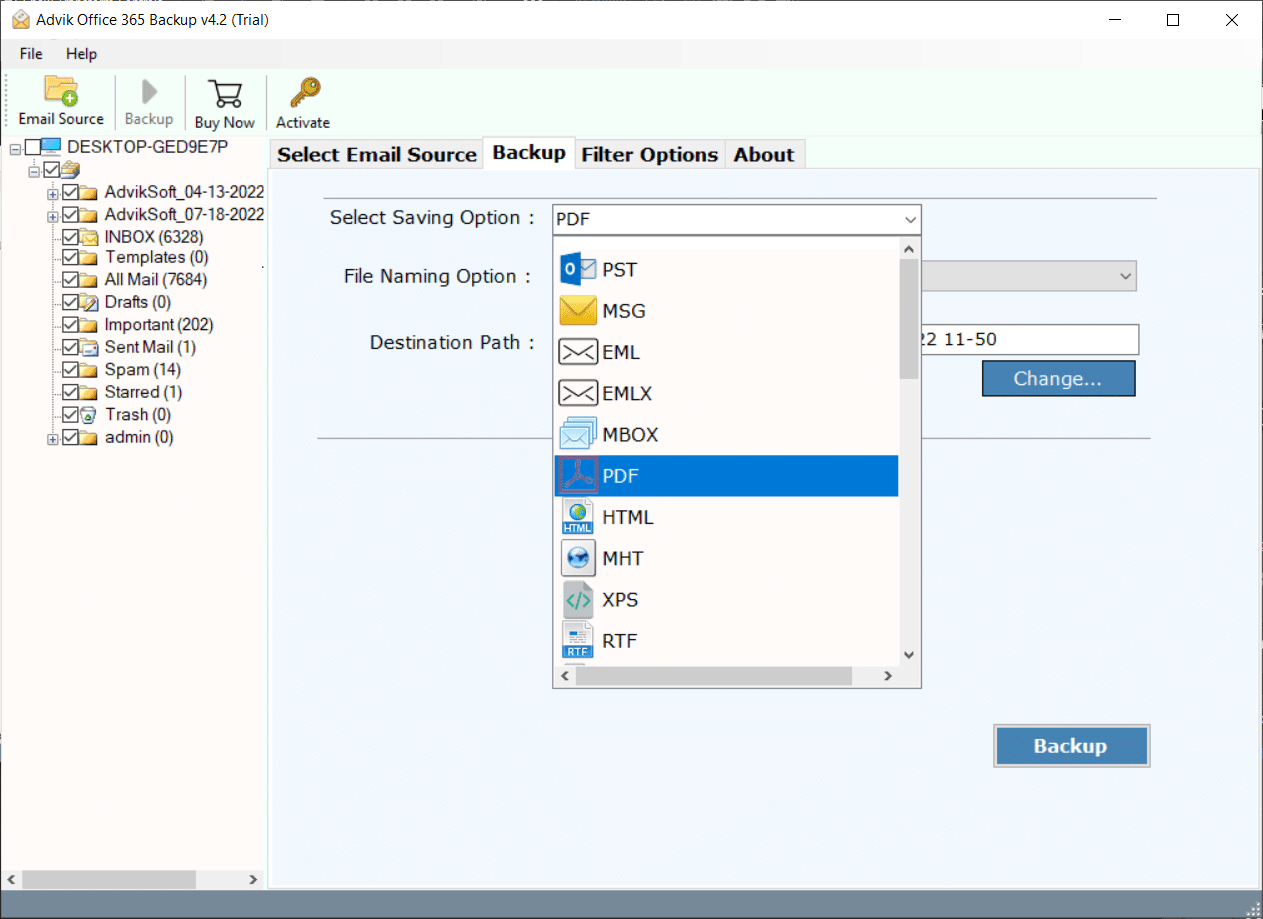Screen dimensions: 1263x919
Task: Click the Change... button
Action: 1058,379
